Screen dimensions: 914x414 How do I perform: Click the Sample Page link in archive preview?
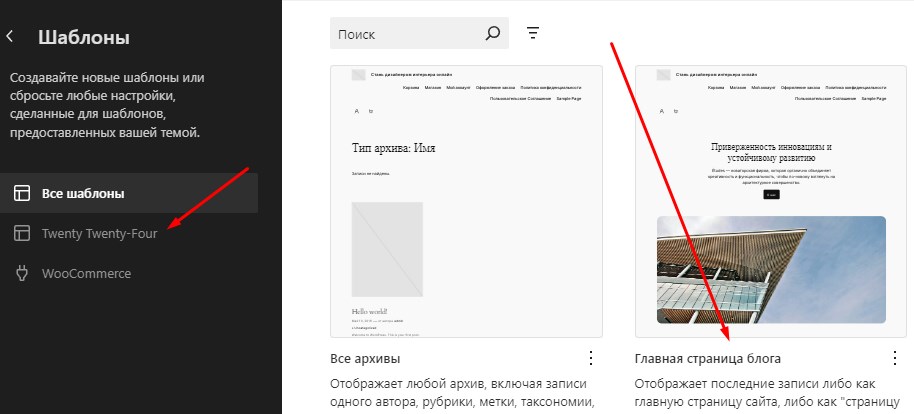pyautogui.click(x=568, y=99)
